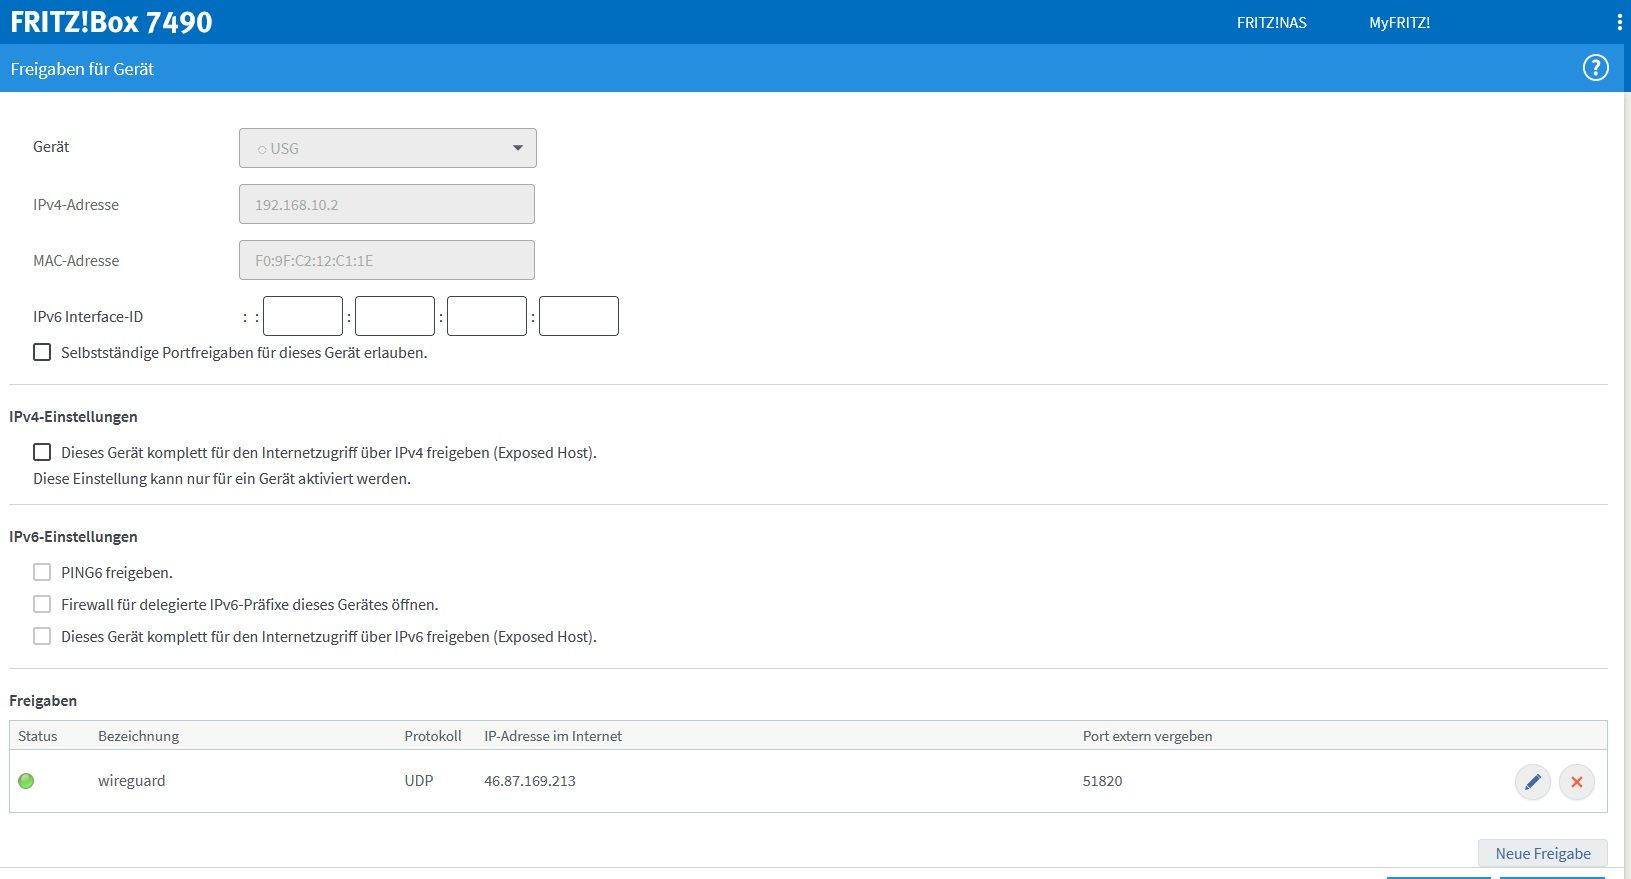Click the IPv4-Einstellungen section heading
This screenshot has width=1631, height=879.
[x=73, y=417]
